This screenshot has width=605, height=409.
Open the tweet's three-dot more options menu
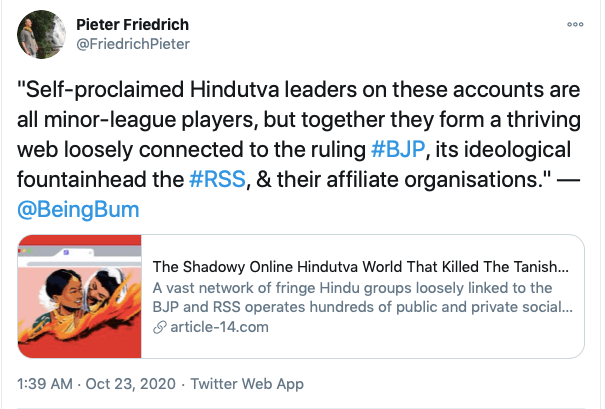point(575,23)
